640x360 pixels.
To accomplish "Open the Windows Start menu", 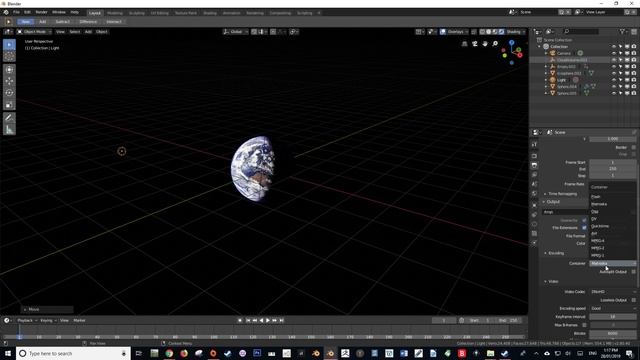I will tap(8, 353).
